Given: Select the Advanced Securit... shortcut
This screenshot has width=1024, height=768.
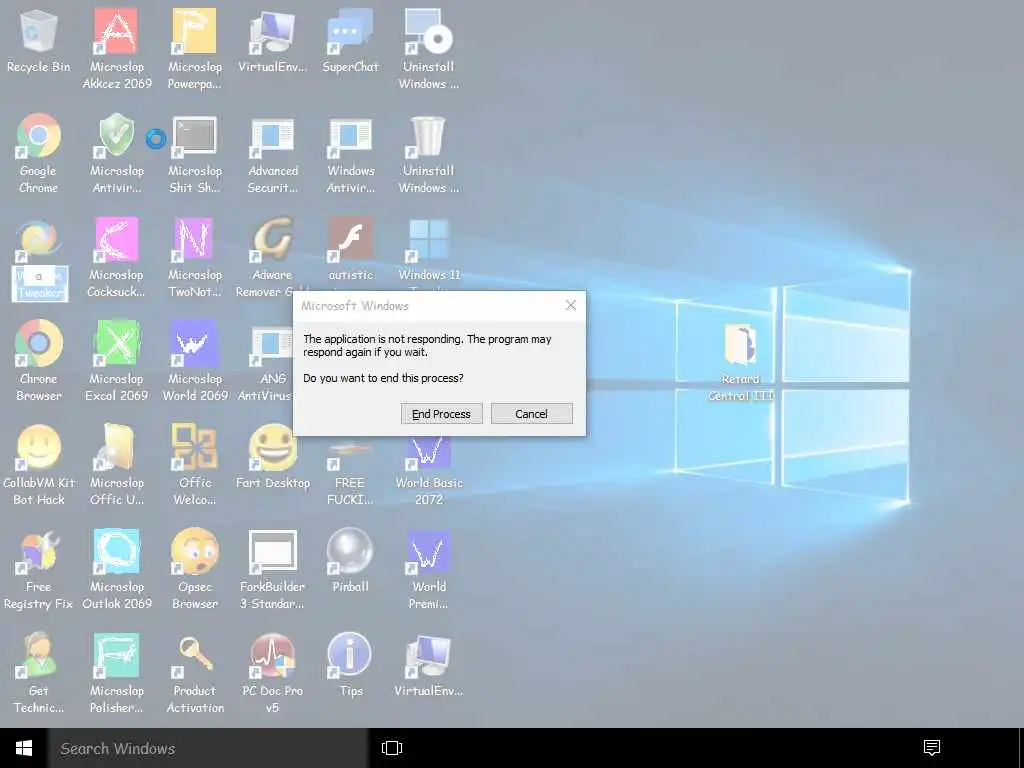Looking at the screenshot, I should click(272, 135).
